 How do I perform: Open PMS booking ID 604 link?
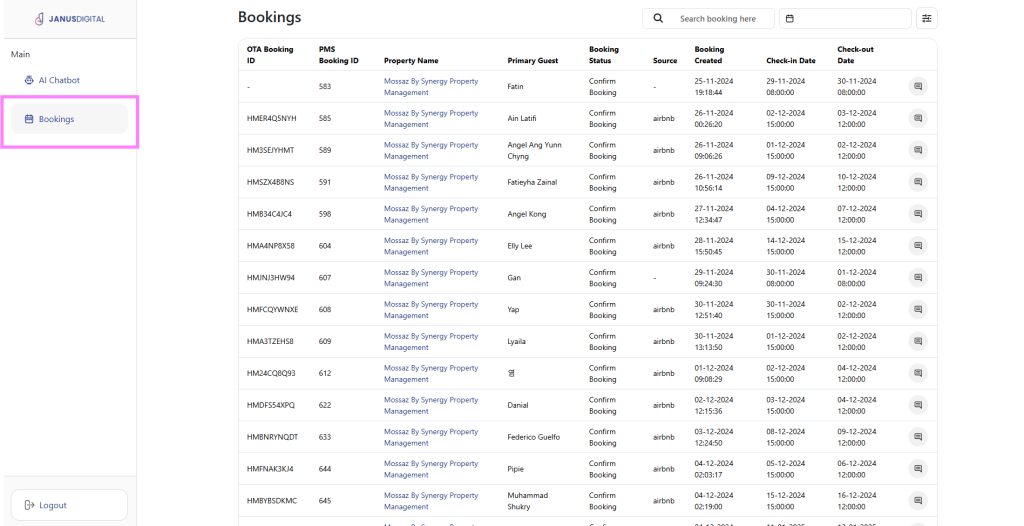pyautogui.click(x=325, y=246)
